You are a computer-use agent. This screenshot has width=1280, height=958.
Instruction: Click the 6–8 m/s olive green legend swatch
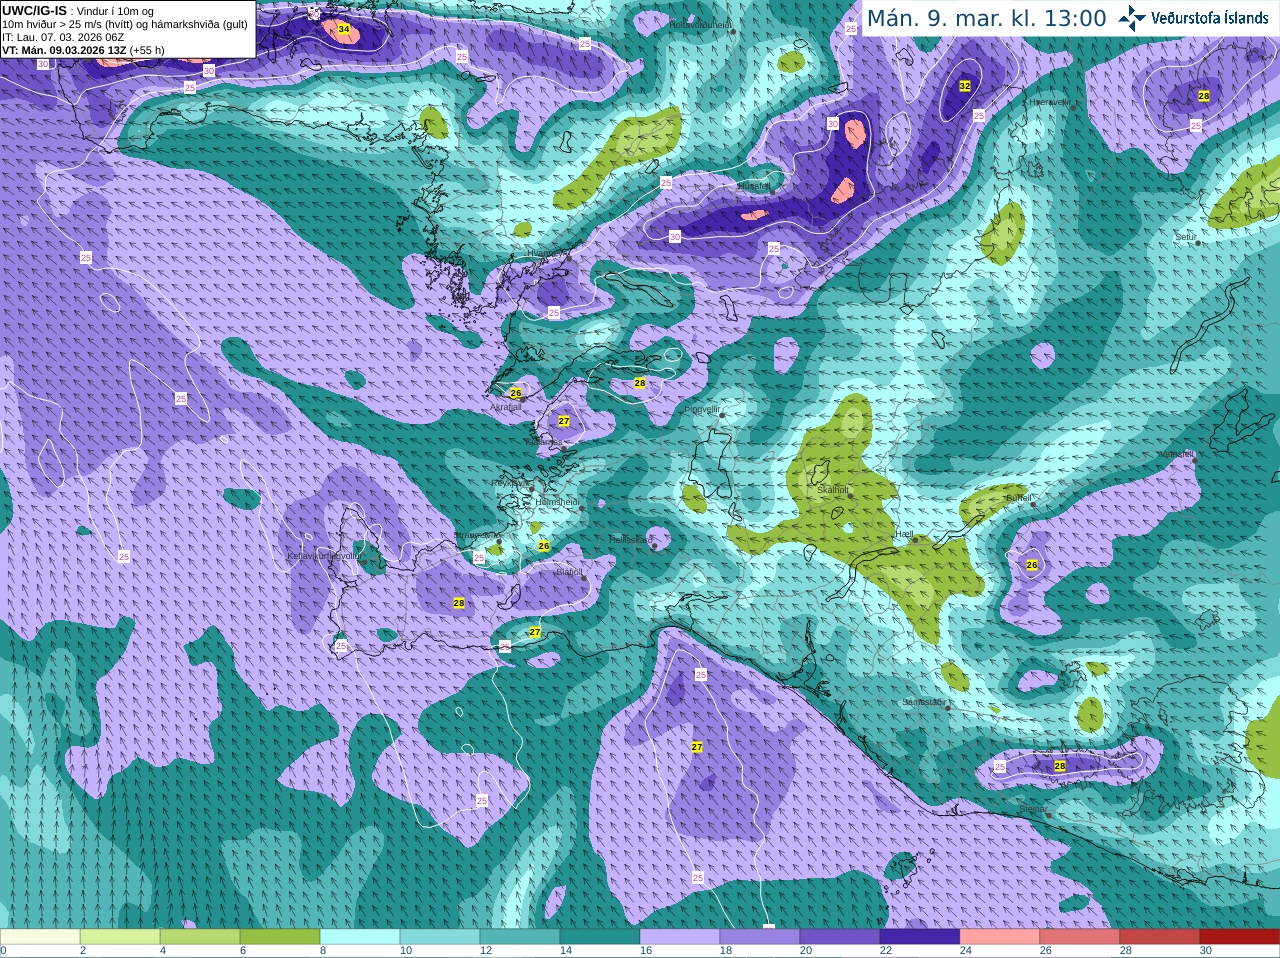click(x=280, y=937)
